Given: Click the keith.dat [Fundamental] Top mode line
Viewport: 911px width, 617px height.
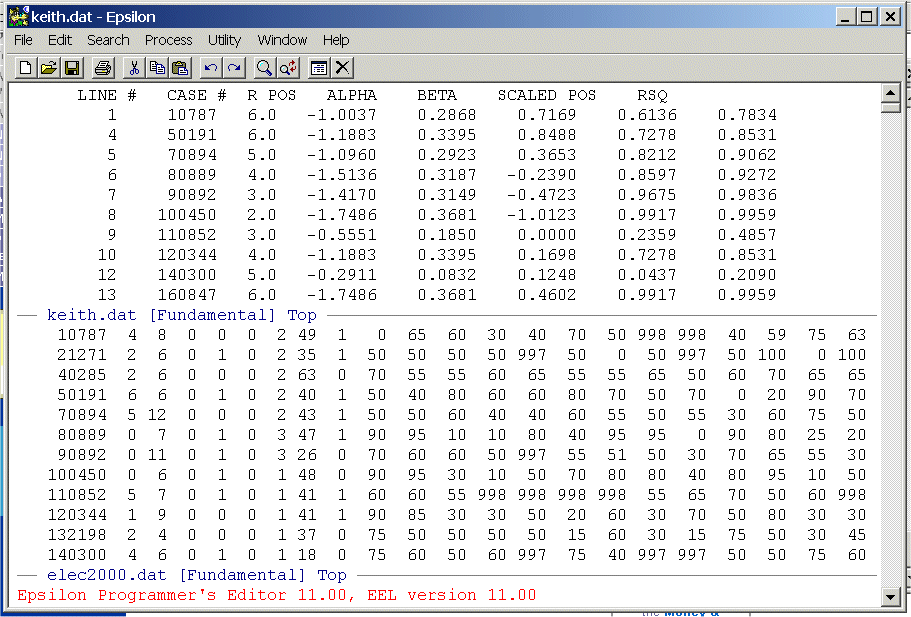Looking at the screenshot, I should (x=181, y=315).
